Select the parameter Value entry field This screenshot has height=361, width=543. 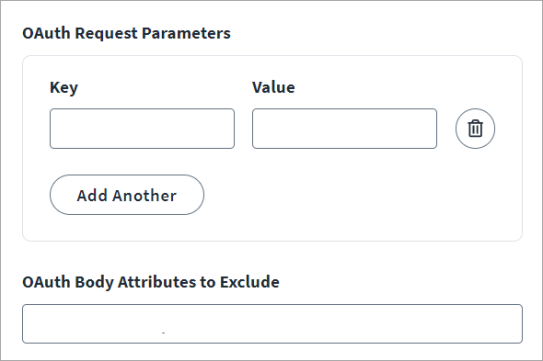tap(344, 129)
